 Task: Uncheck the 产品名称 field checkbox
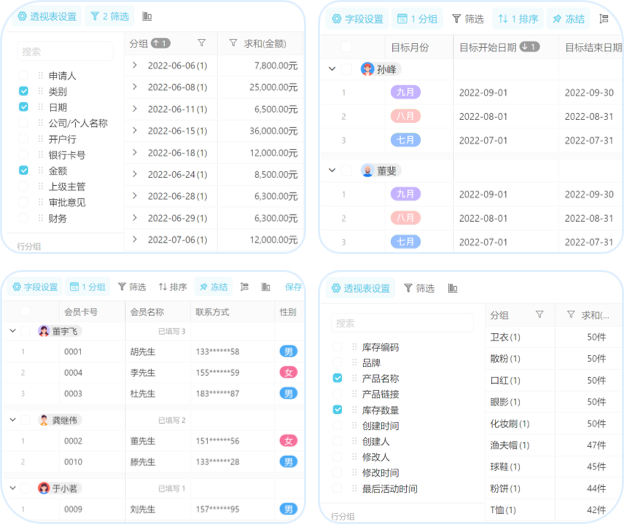pos(337,378)
